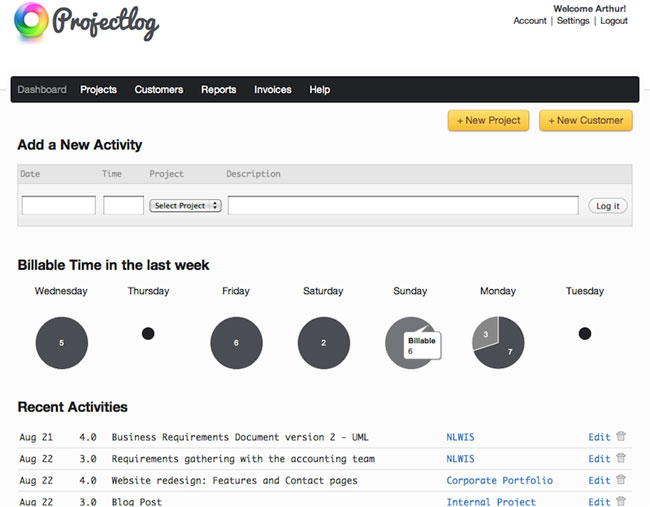Click the 'Blog Post' activity description

(136, 502)
